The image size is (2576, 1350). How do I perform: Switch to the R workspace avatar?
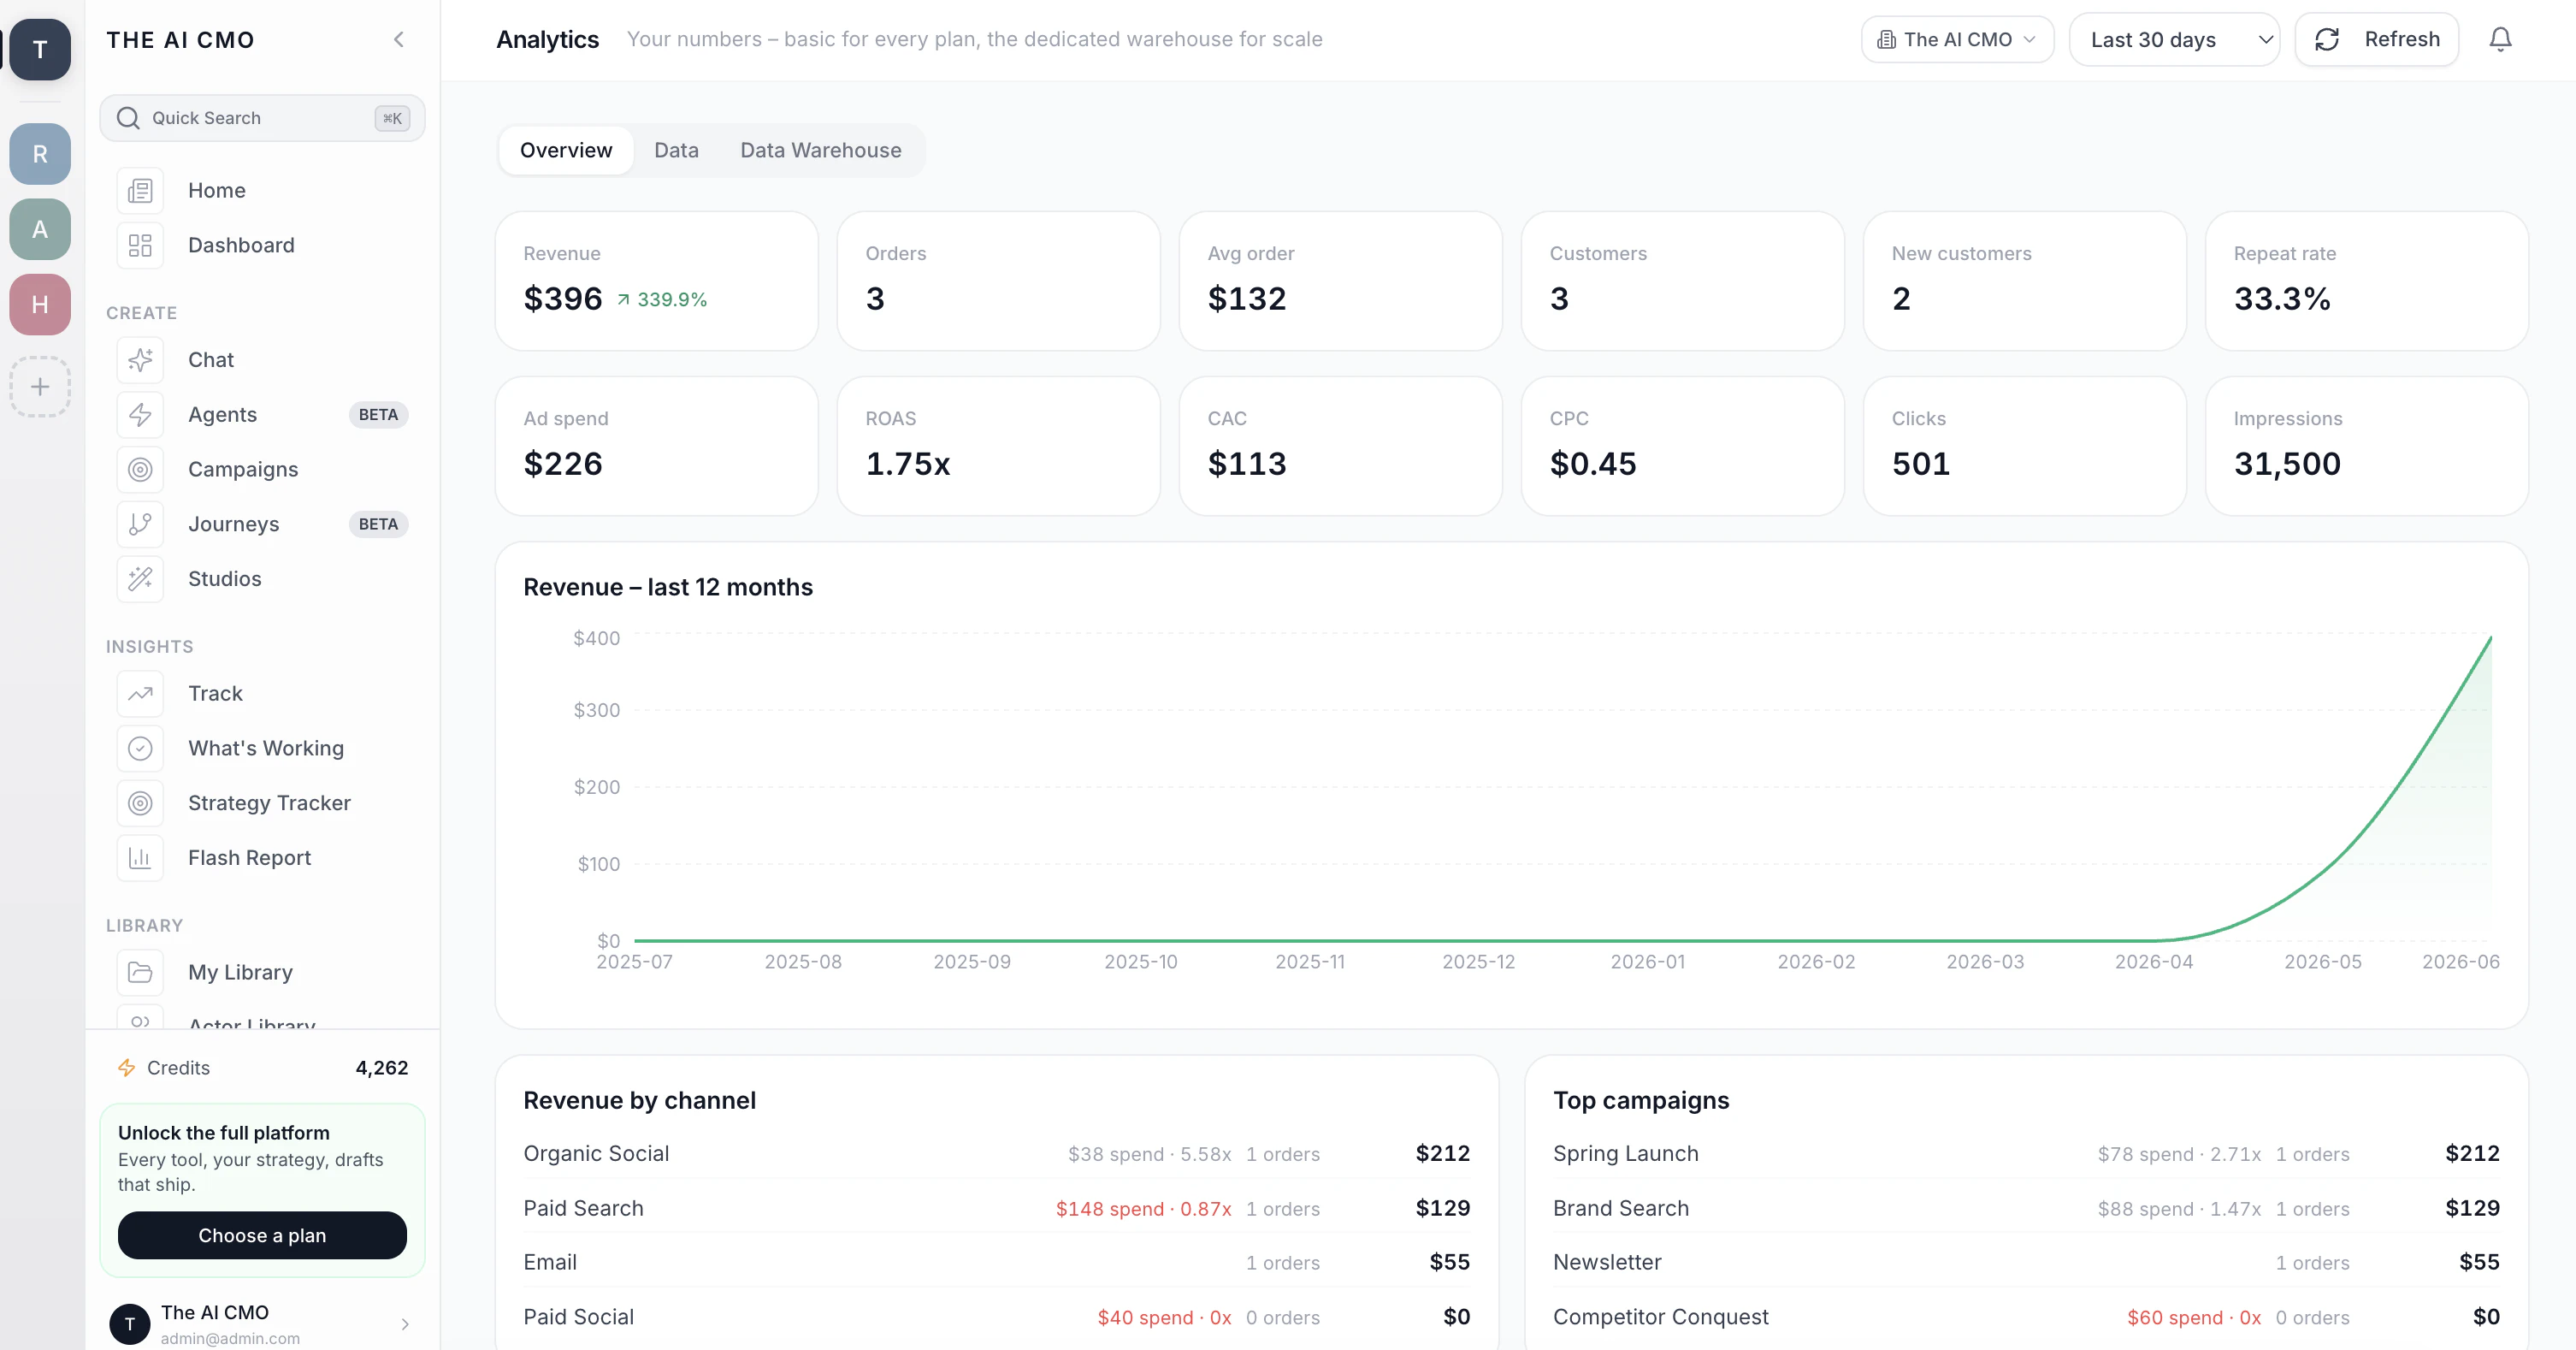point(40,154)
